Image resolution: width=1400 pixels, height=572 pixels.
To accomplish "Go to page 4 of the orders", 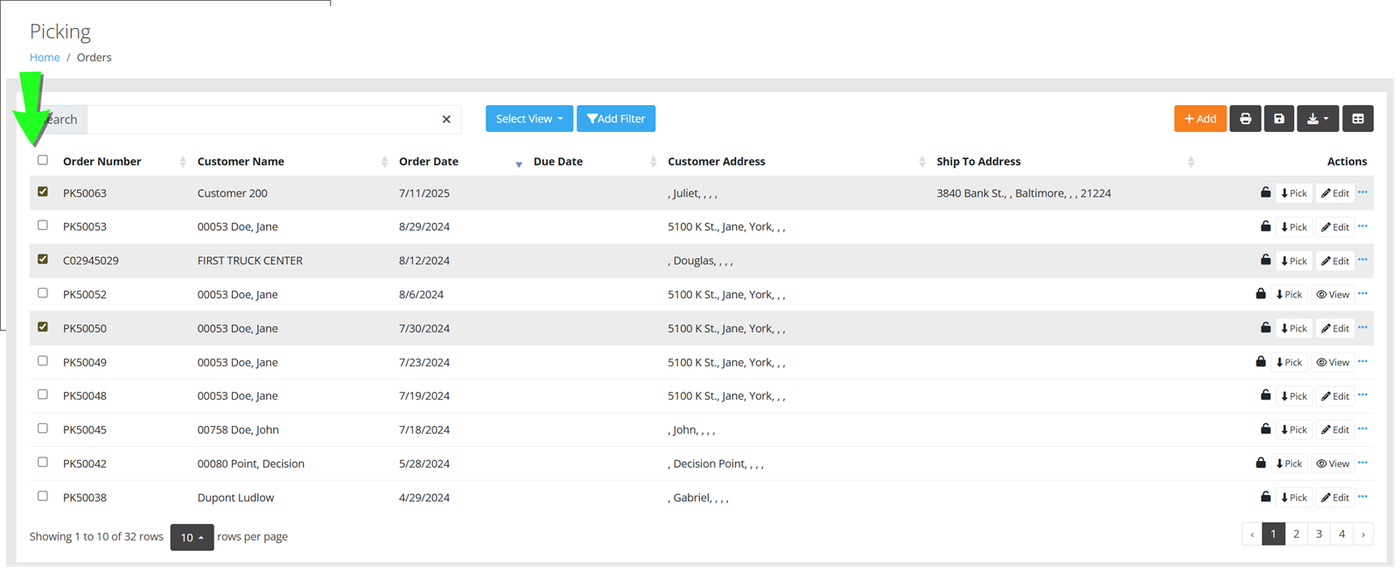I will click(1342, 534).
